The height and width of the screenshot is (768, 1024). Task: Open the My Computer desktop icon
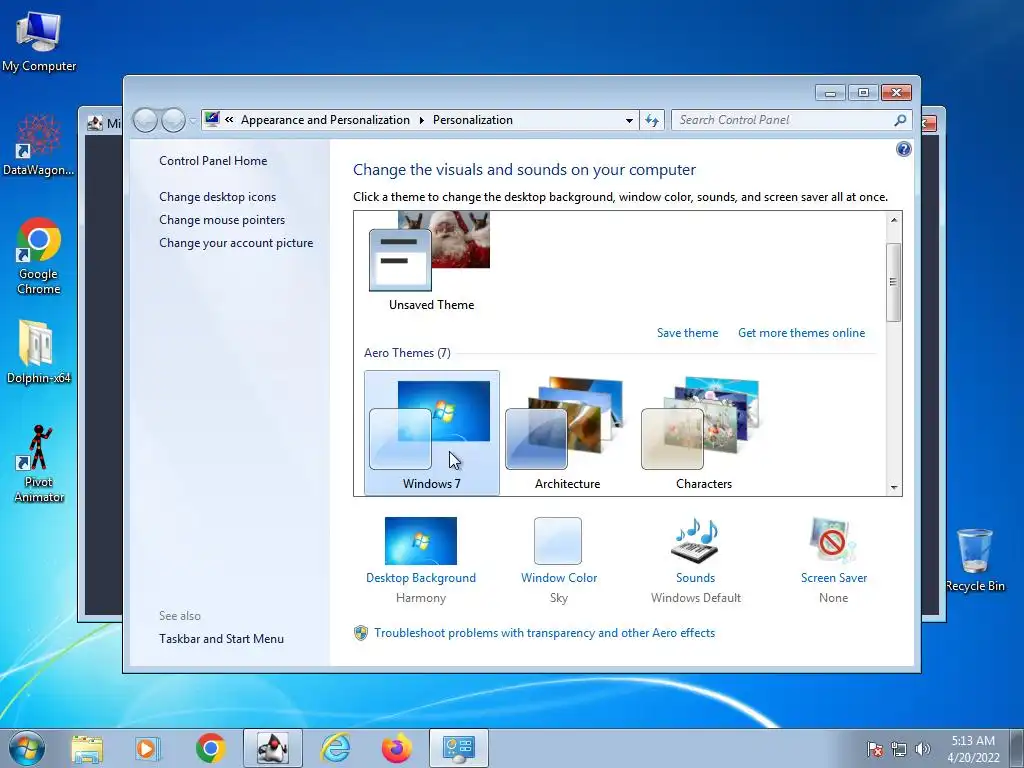click(x=39, y=41)
